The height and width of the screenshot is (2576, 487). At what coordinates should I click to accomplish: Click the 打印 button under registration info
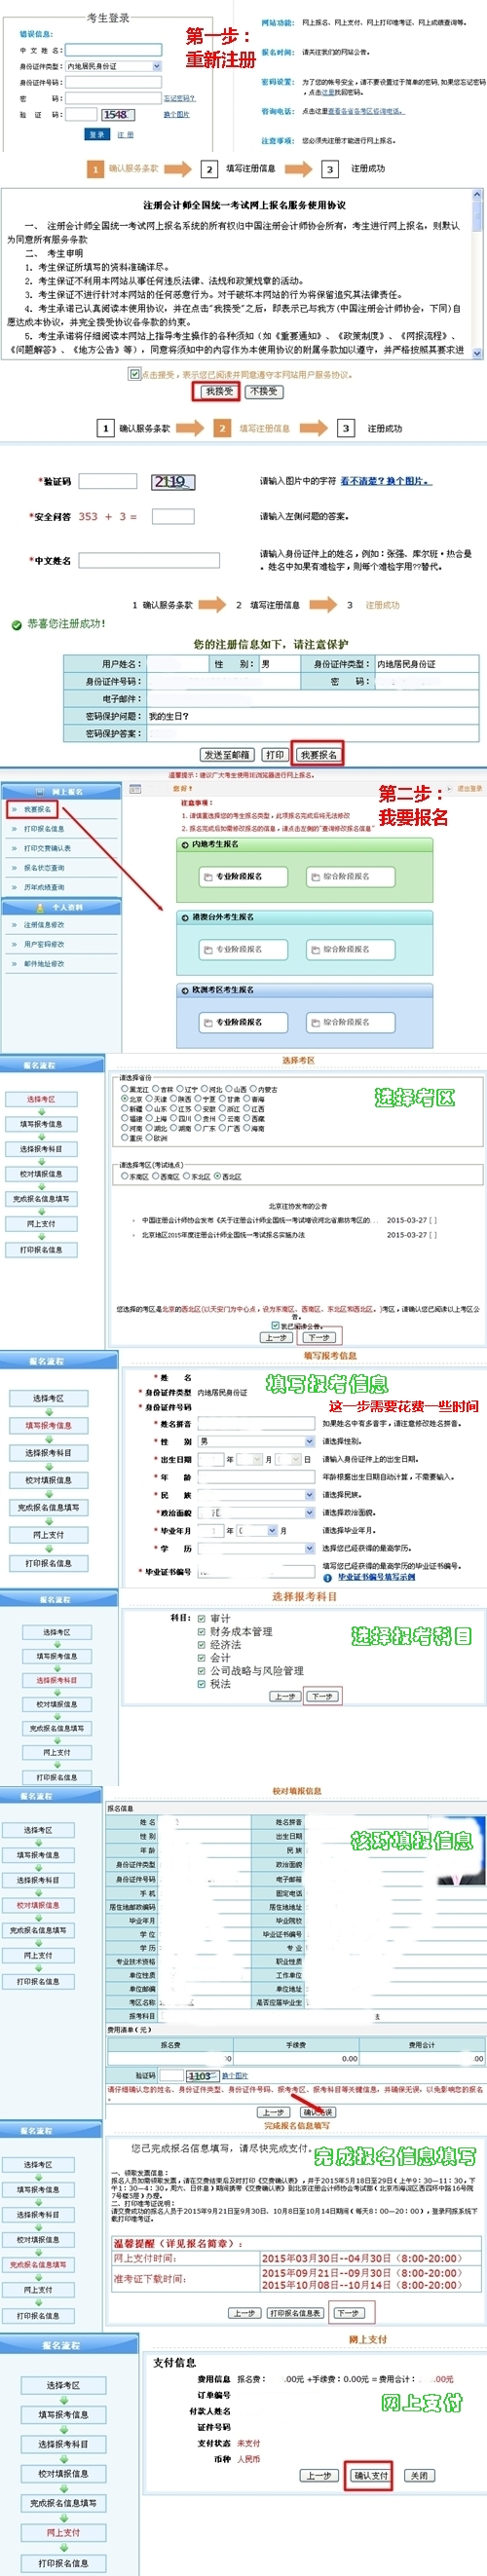(x=275, y=755)
